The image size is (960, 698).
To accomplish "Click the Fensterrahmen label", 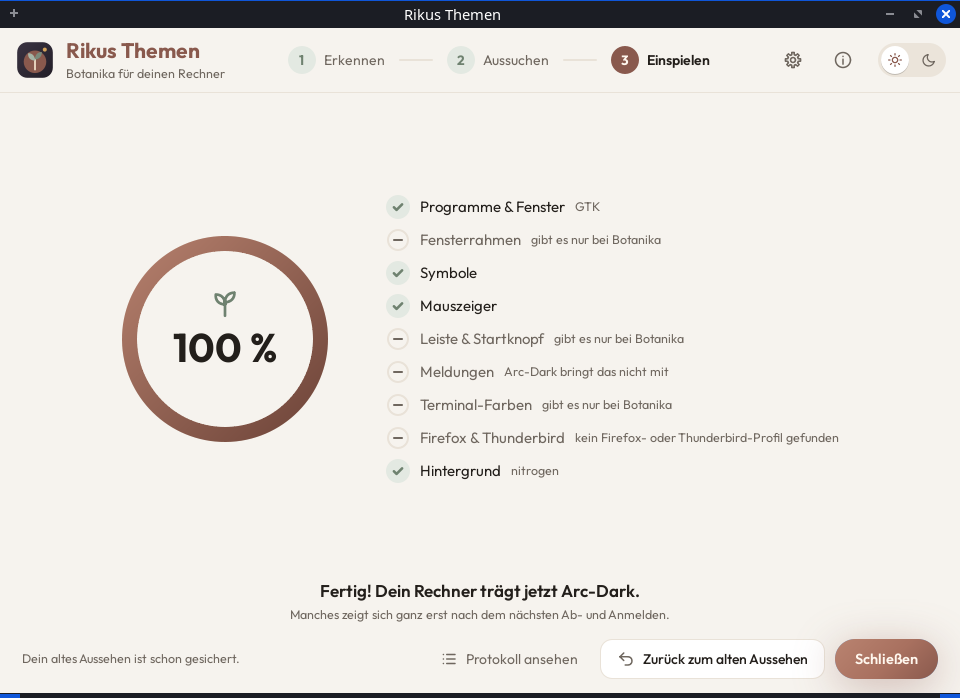I will 470,240.
